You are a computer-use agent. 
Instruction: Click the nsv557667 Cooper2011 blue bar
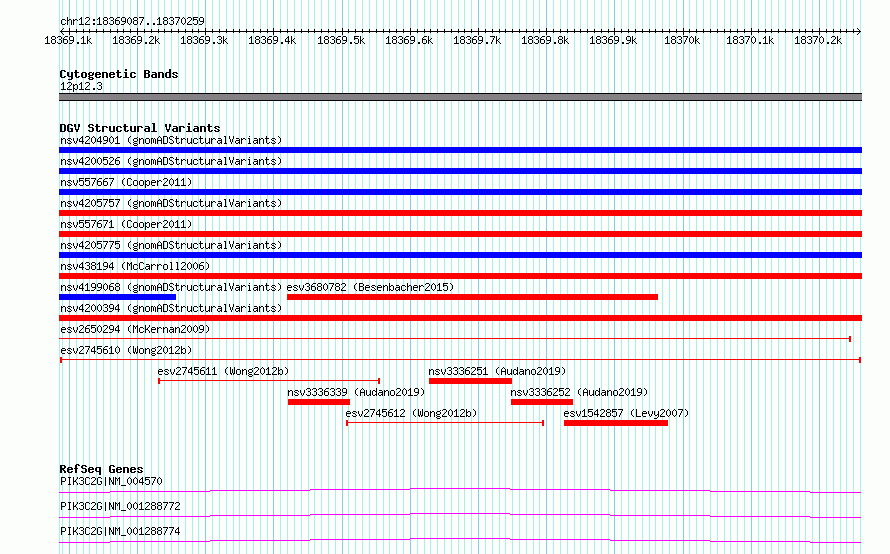(x=460, y=192)
